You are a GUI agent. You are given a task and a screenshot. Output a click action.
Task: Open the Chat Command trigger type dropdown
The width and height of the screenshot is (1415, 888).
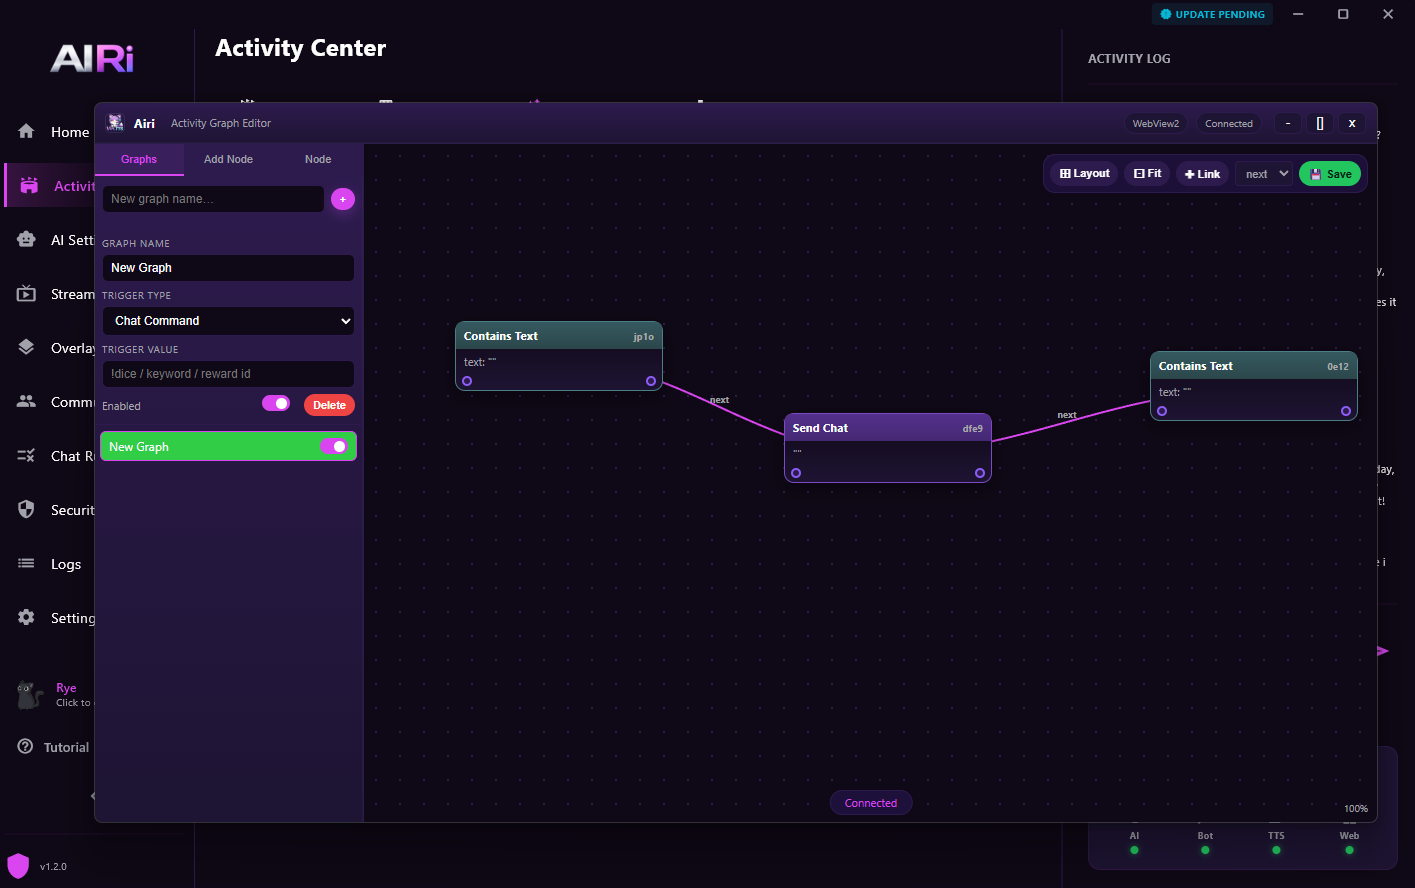coord(228,321)
